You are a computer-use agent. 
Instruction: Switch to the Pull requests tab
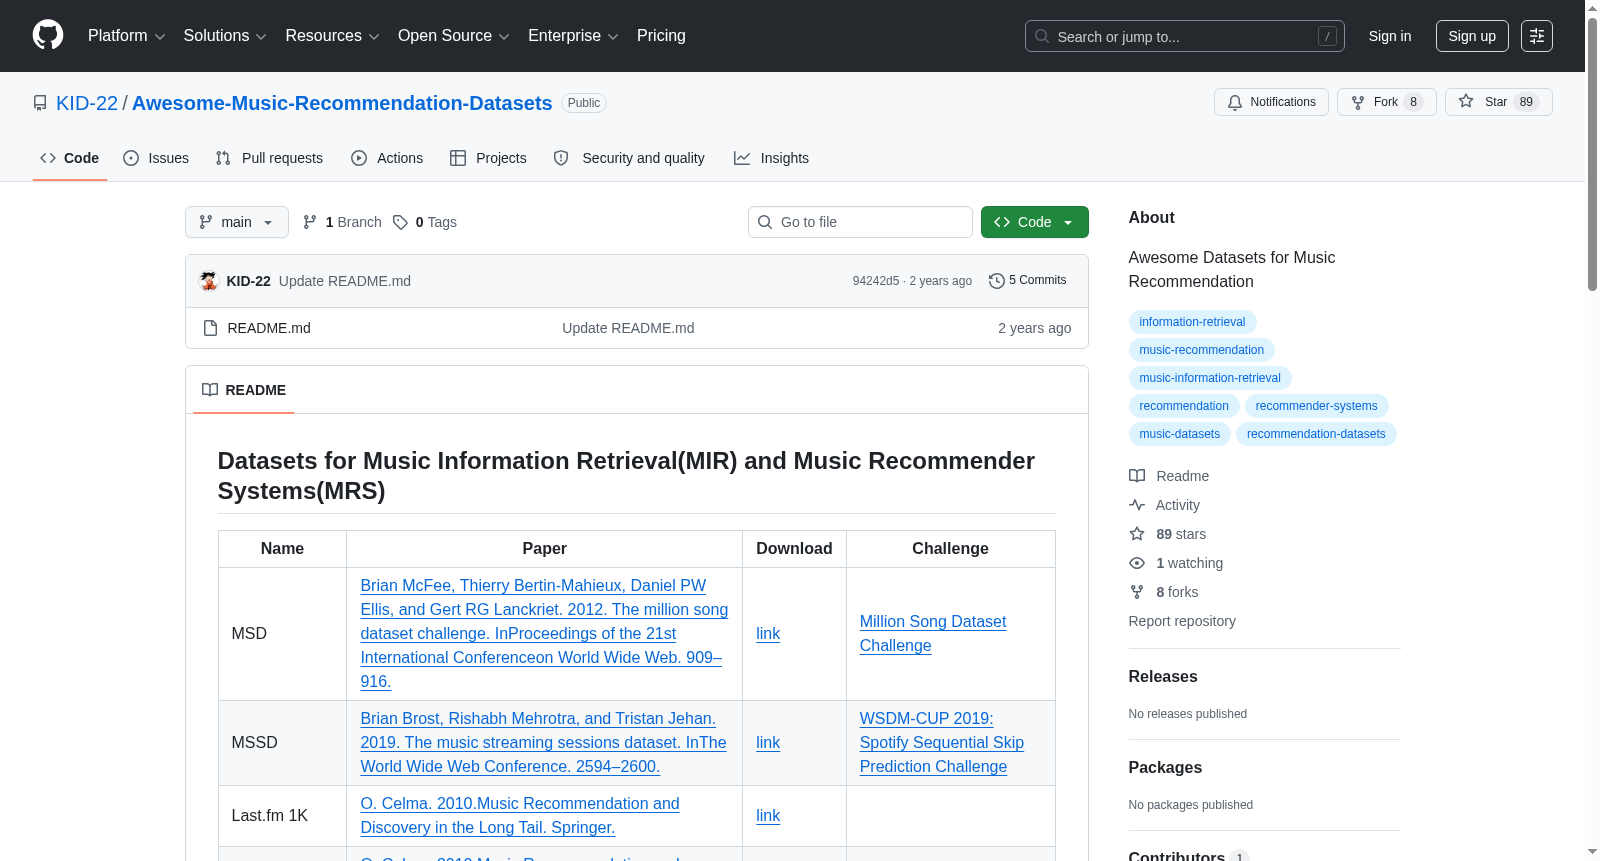[269, 158]
